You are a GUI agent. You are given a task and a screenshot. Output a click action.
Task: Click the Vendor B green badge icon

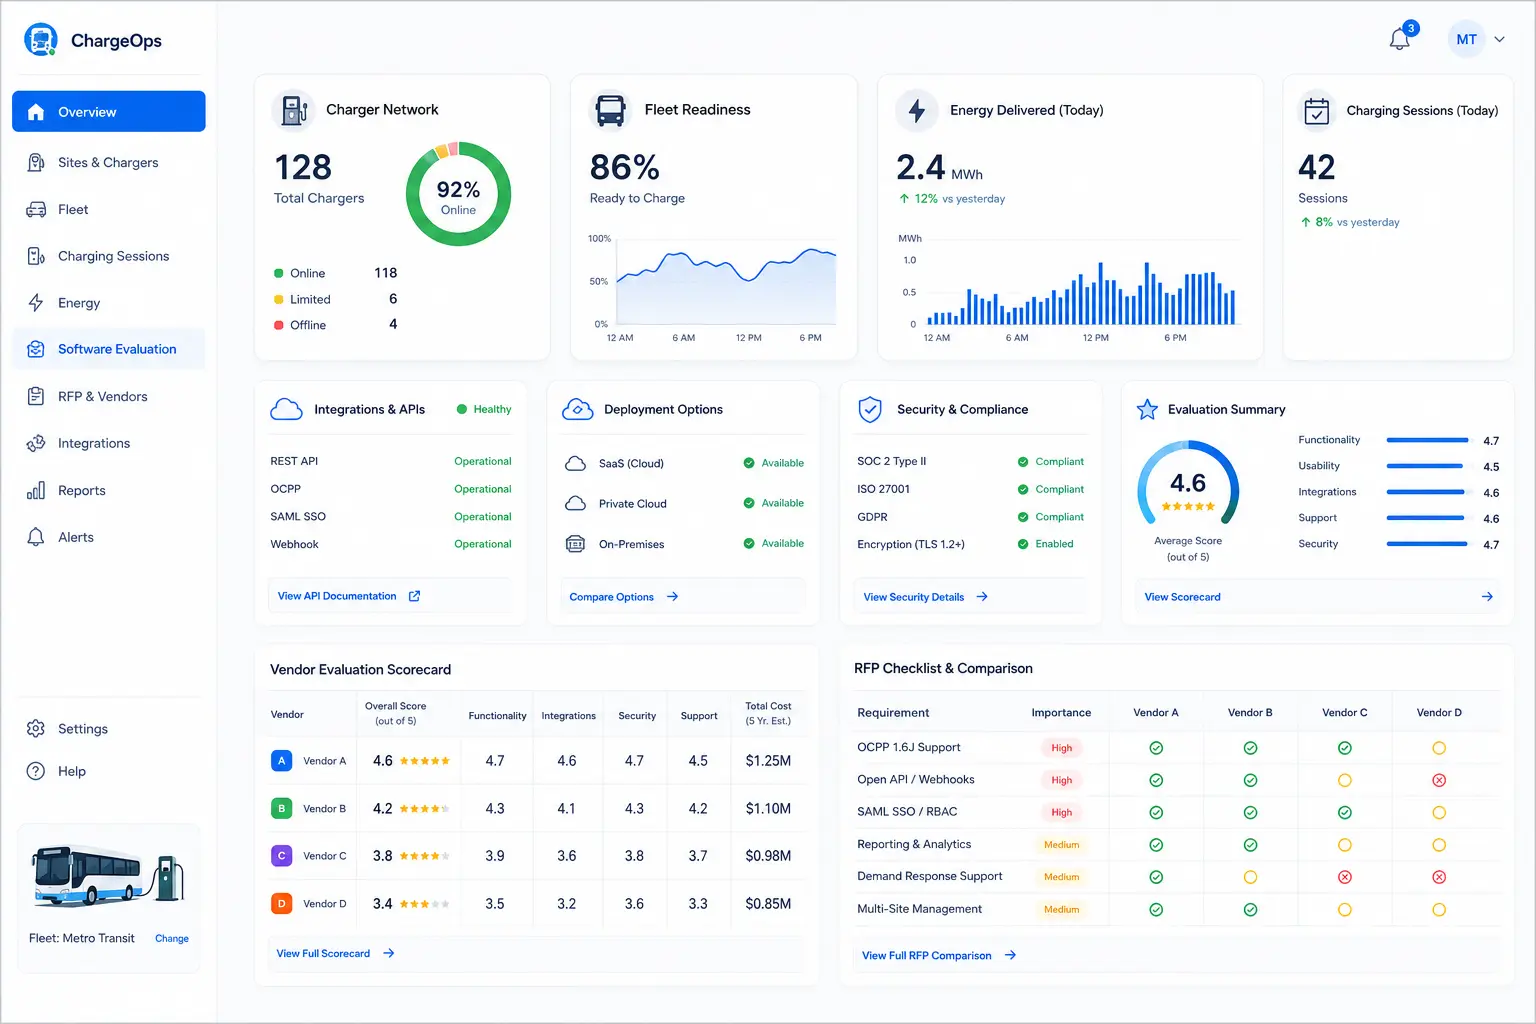click(282, 808)
